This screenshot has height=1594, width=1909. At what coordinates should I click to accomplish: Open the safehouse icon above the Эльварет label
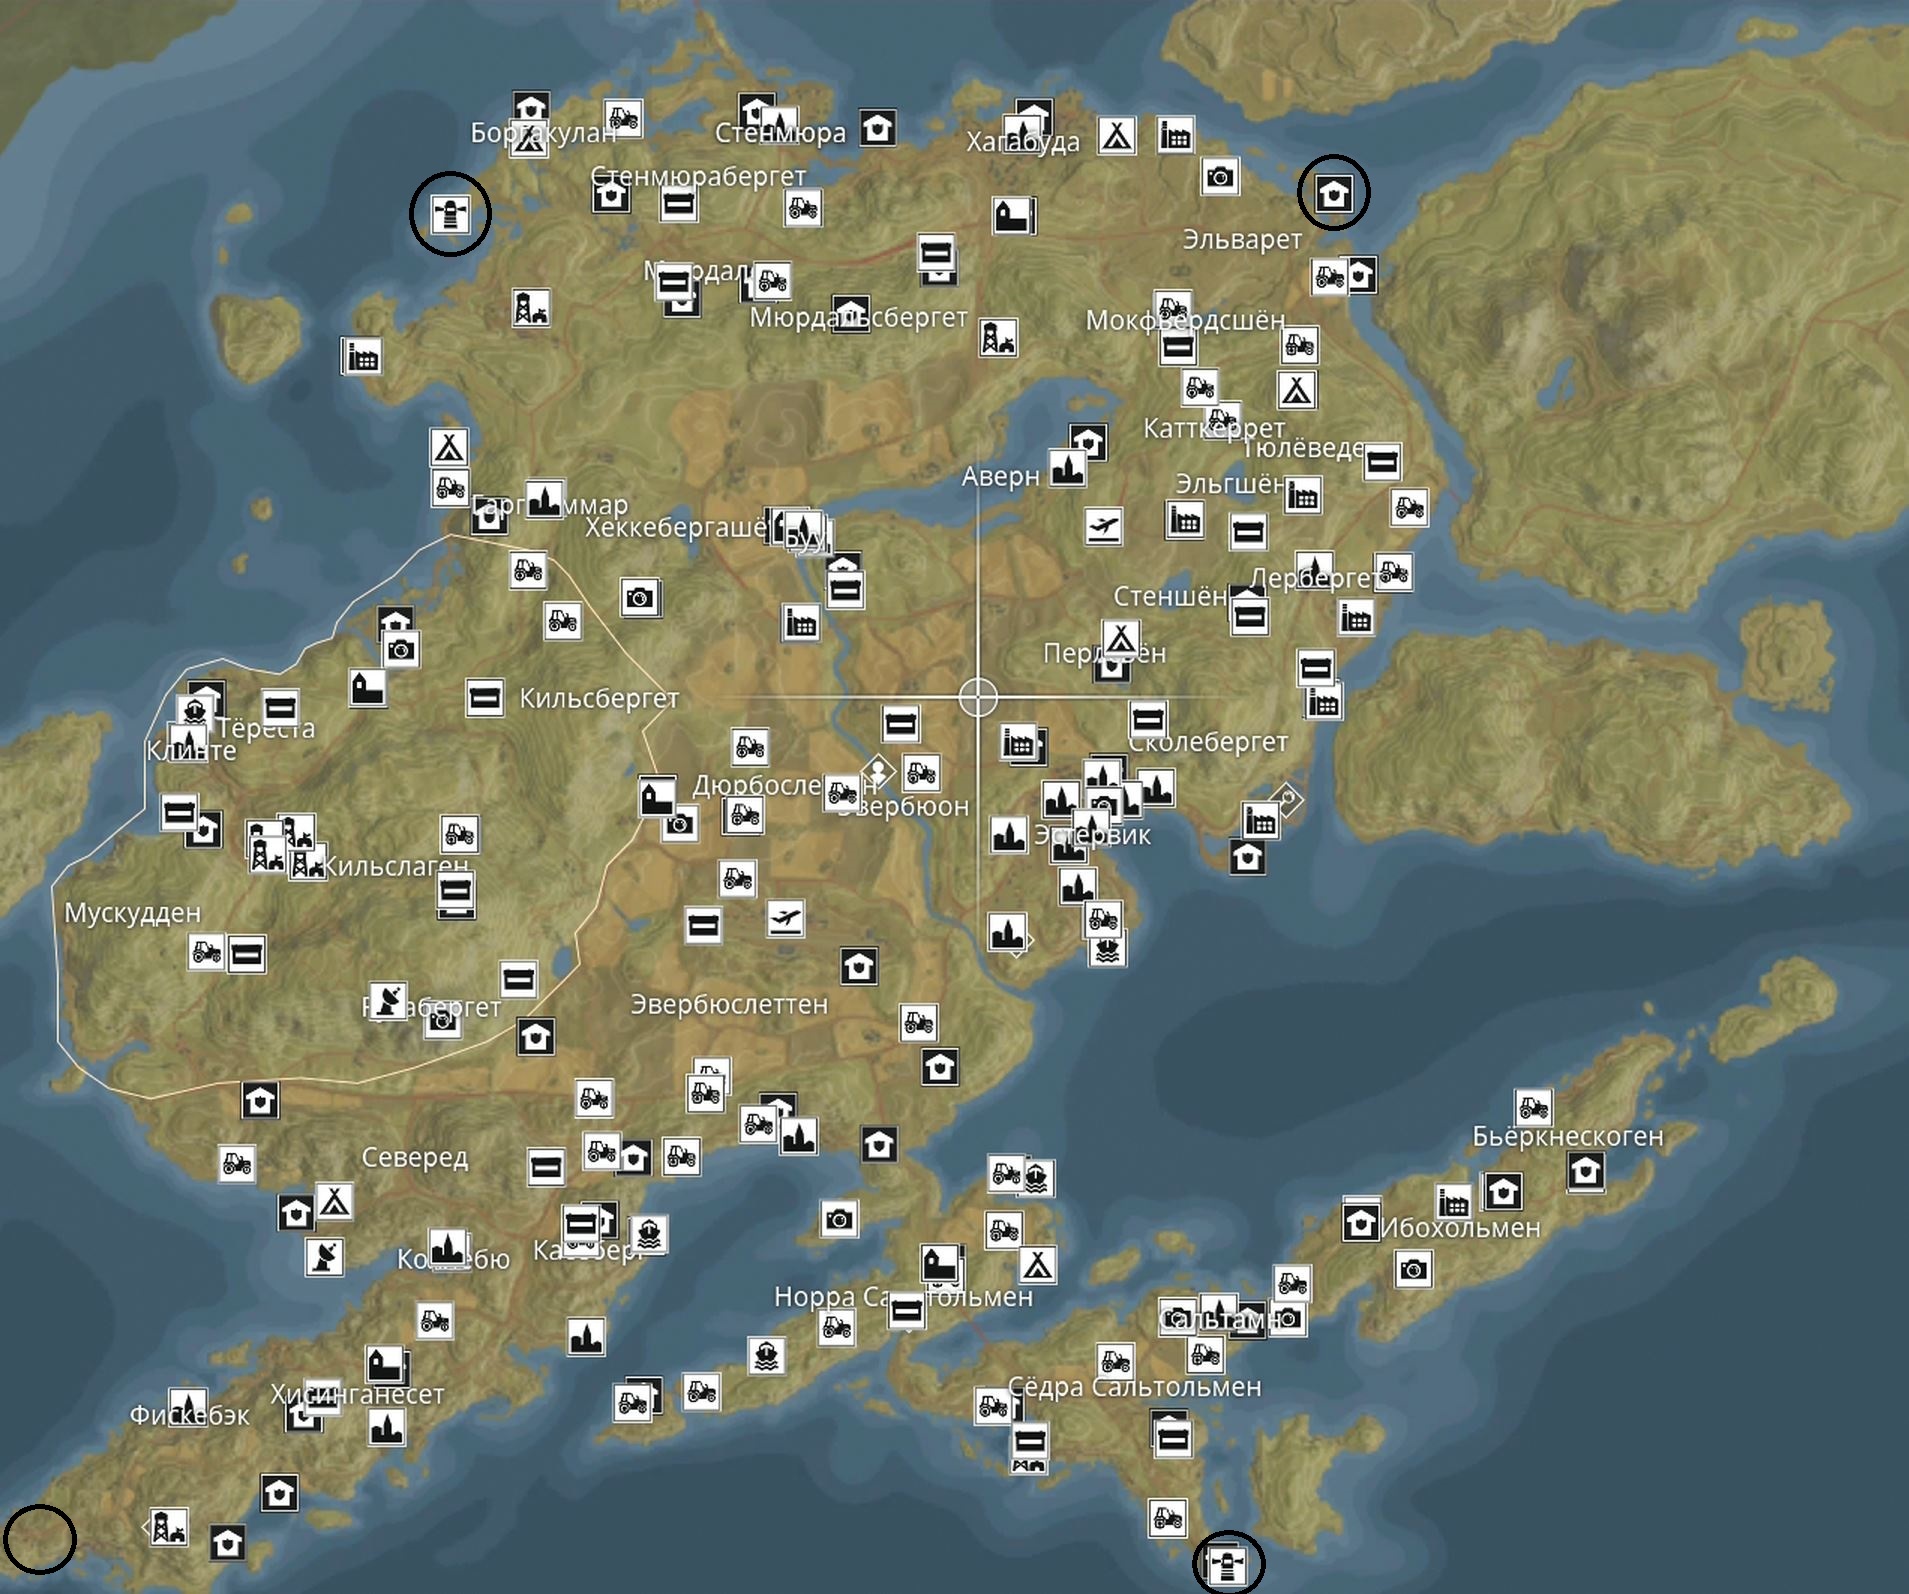tap(1333, 193)
